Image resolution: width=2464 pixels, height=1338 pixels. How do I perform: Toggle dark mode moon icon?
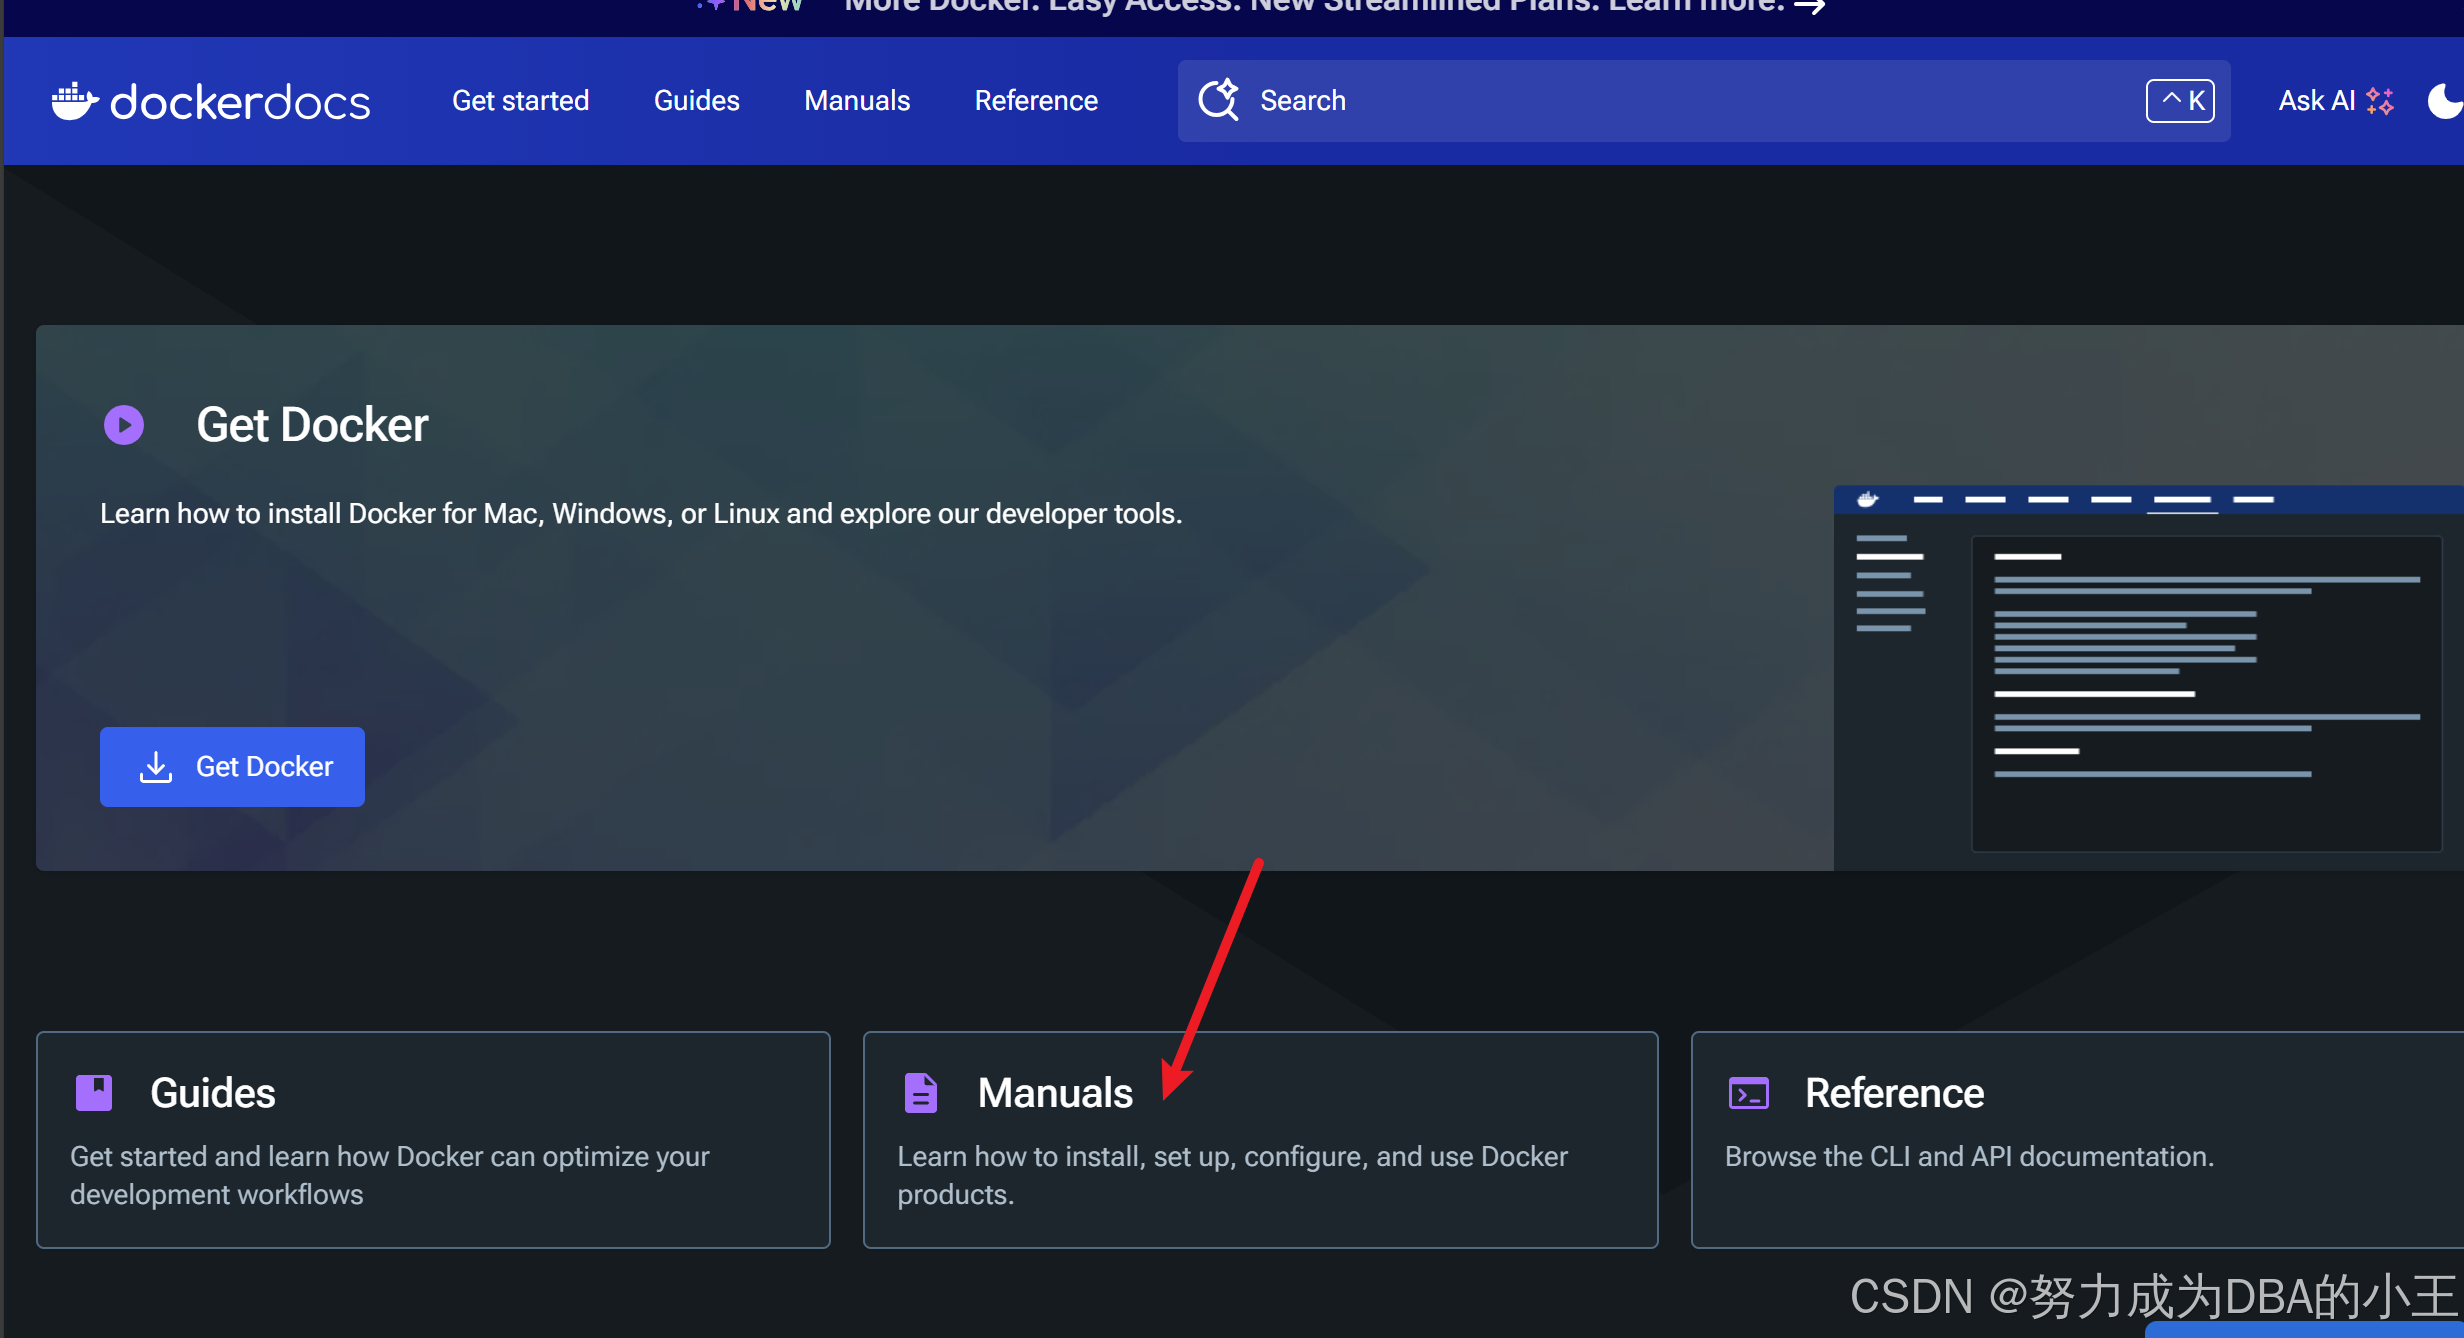click(x=2444, y=101)
